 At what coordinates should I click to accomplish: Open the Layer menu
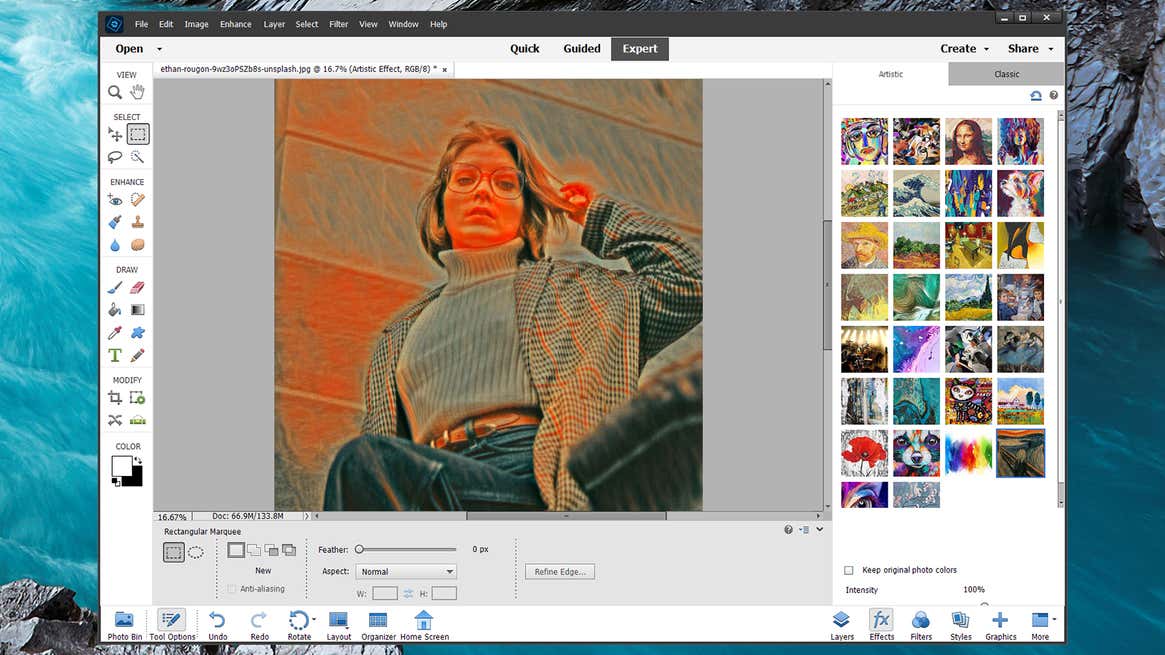tap(273, 25)
